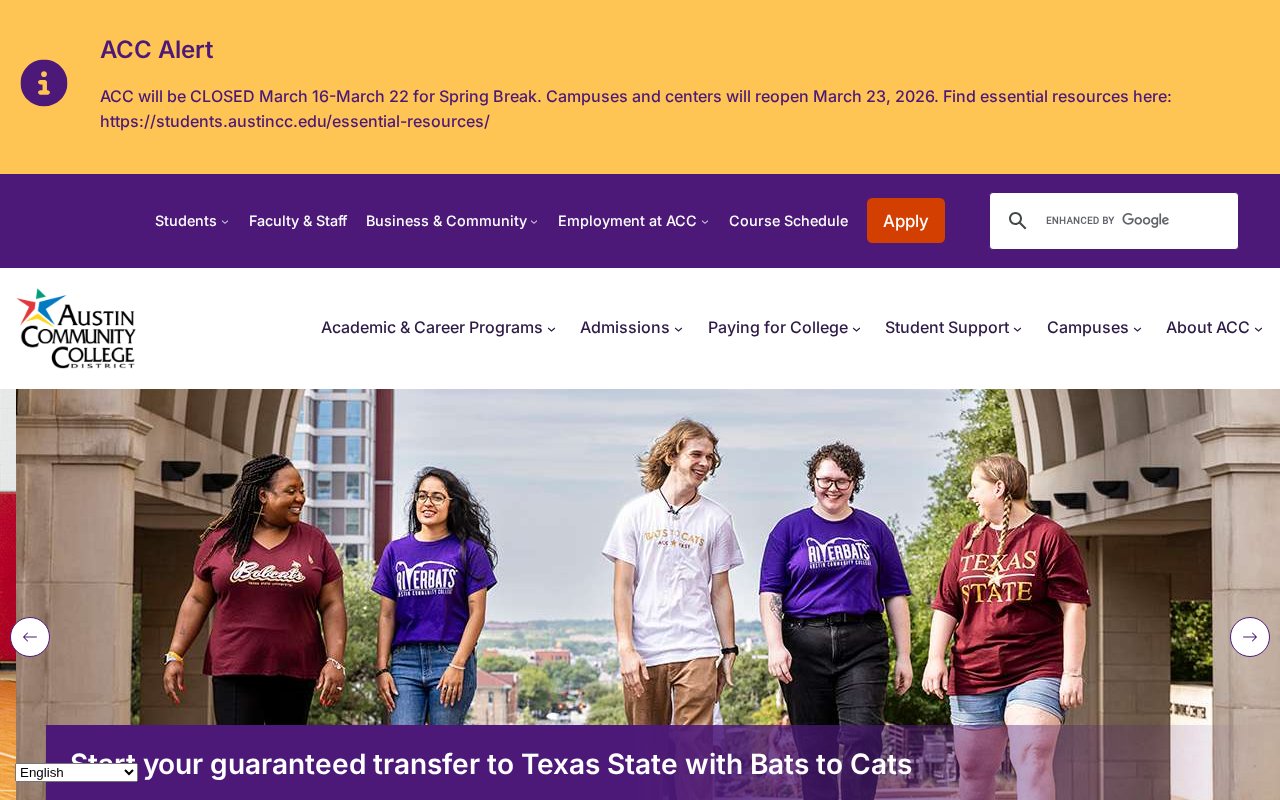
Task: Expand the About ACC menu
Action: 1214,328
